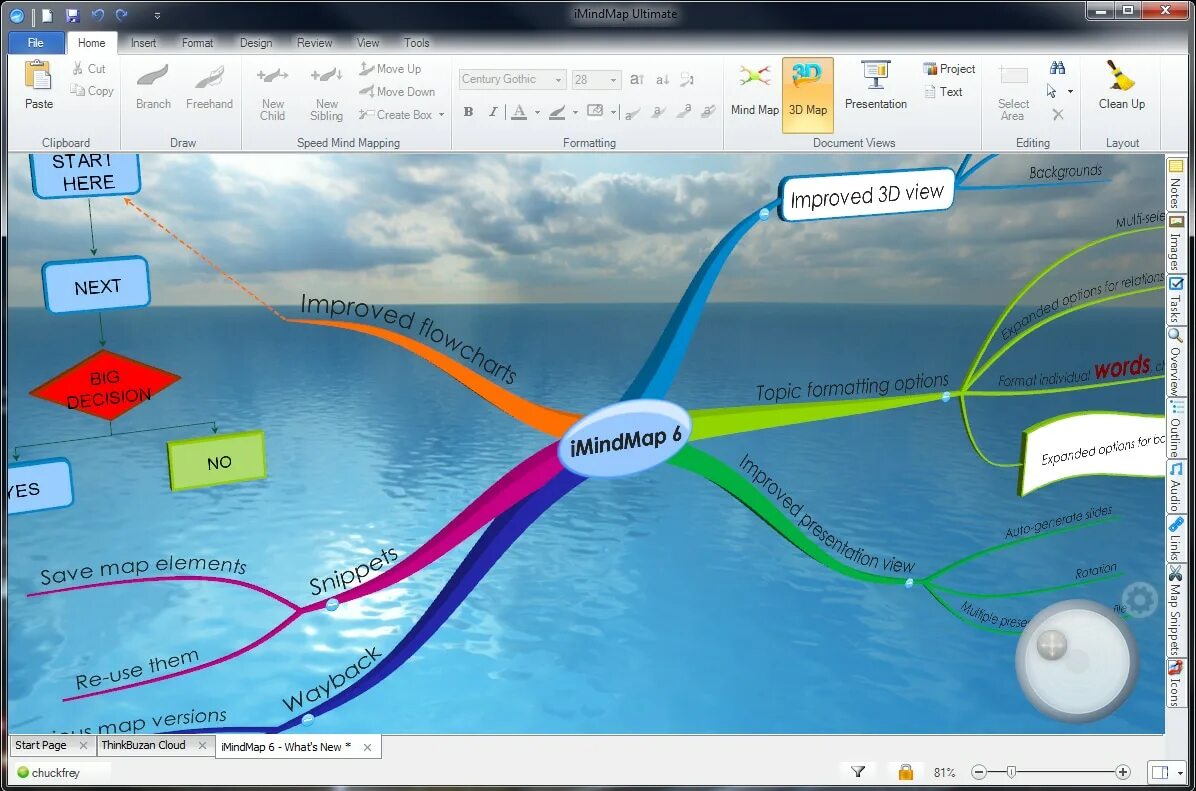The height and width of the screenshot is (791, 1196).
Task: Select the Branch drawing tool
Action: (x=153, y=86)
